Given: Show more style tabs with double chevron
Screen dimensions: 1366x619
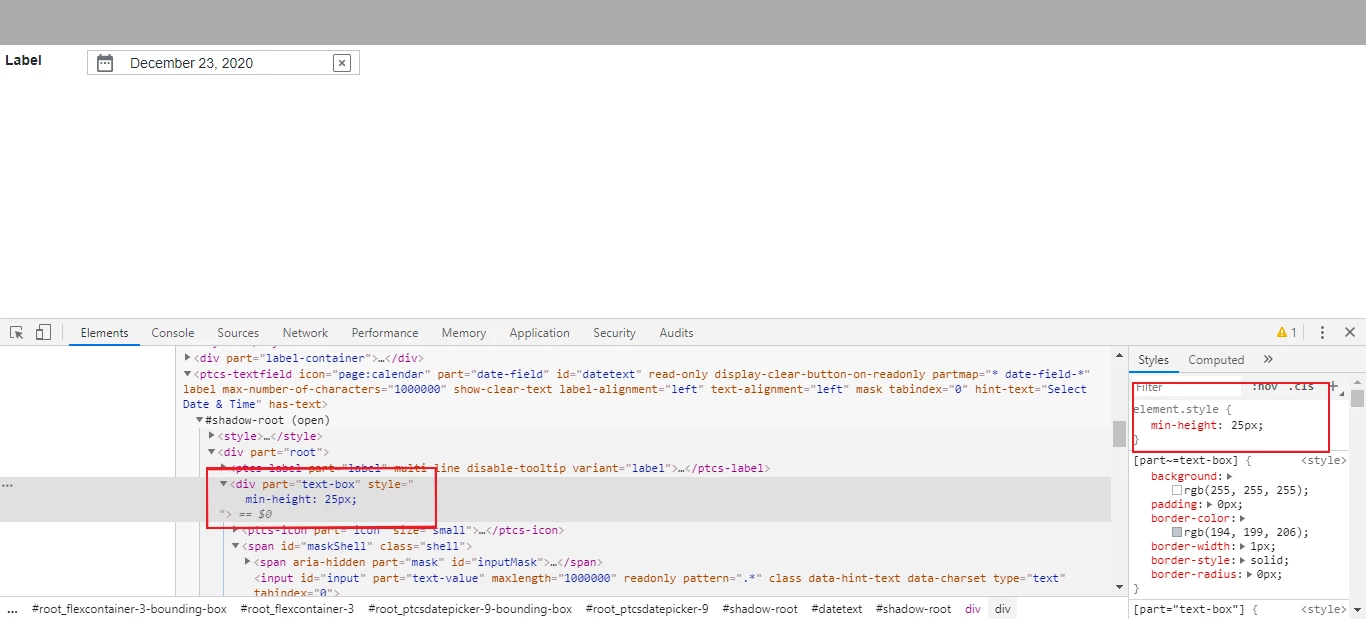Looking at the screenshot, I should coord(1268,360).
